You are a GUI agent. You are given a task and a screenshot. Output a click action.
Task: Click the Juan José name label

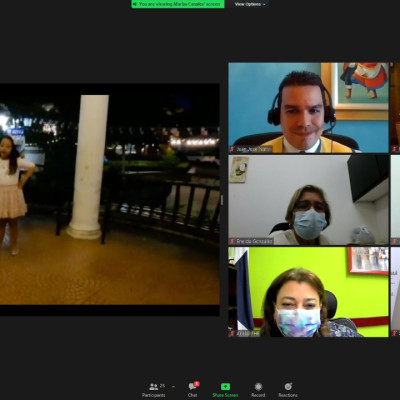pos(254,149)
